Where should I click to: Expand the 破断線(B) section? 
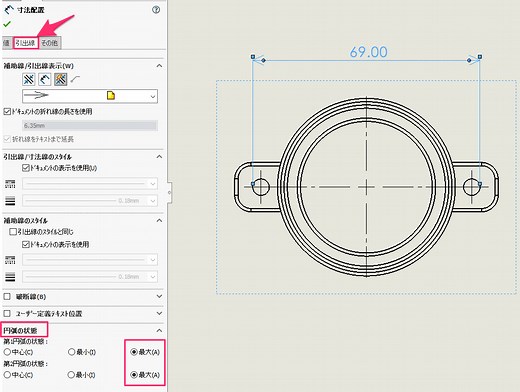(x=159, y=296)
